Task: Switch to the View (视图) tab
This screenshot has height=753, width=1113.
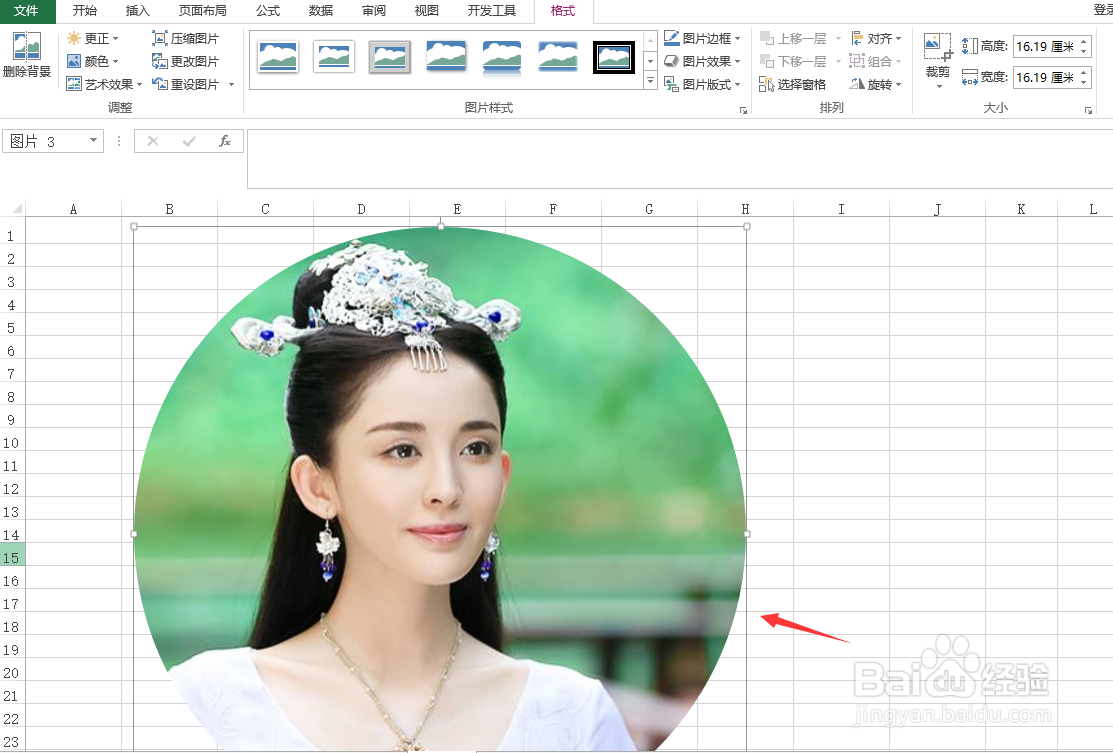Action: click(426, 11)
